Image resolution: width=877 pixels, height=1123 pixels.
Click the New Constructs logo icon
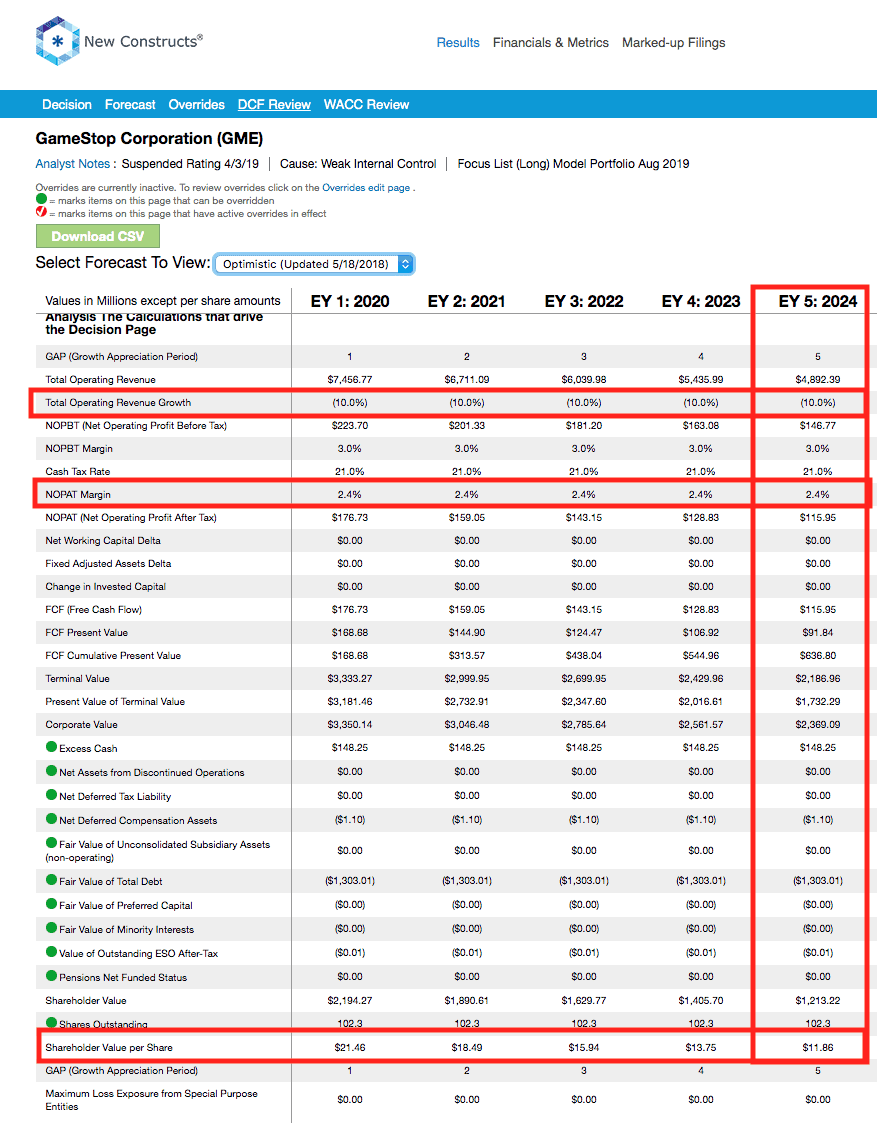tap(57, 42)
